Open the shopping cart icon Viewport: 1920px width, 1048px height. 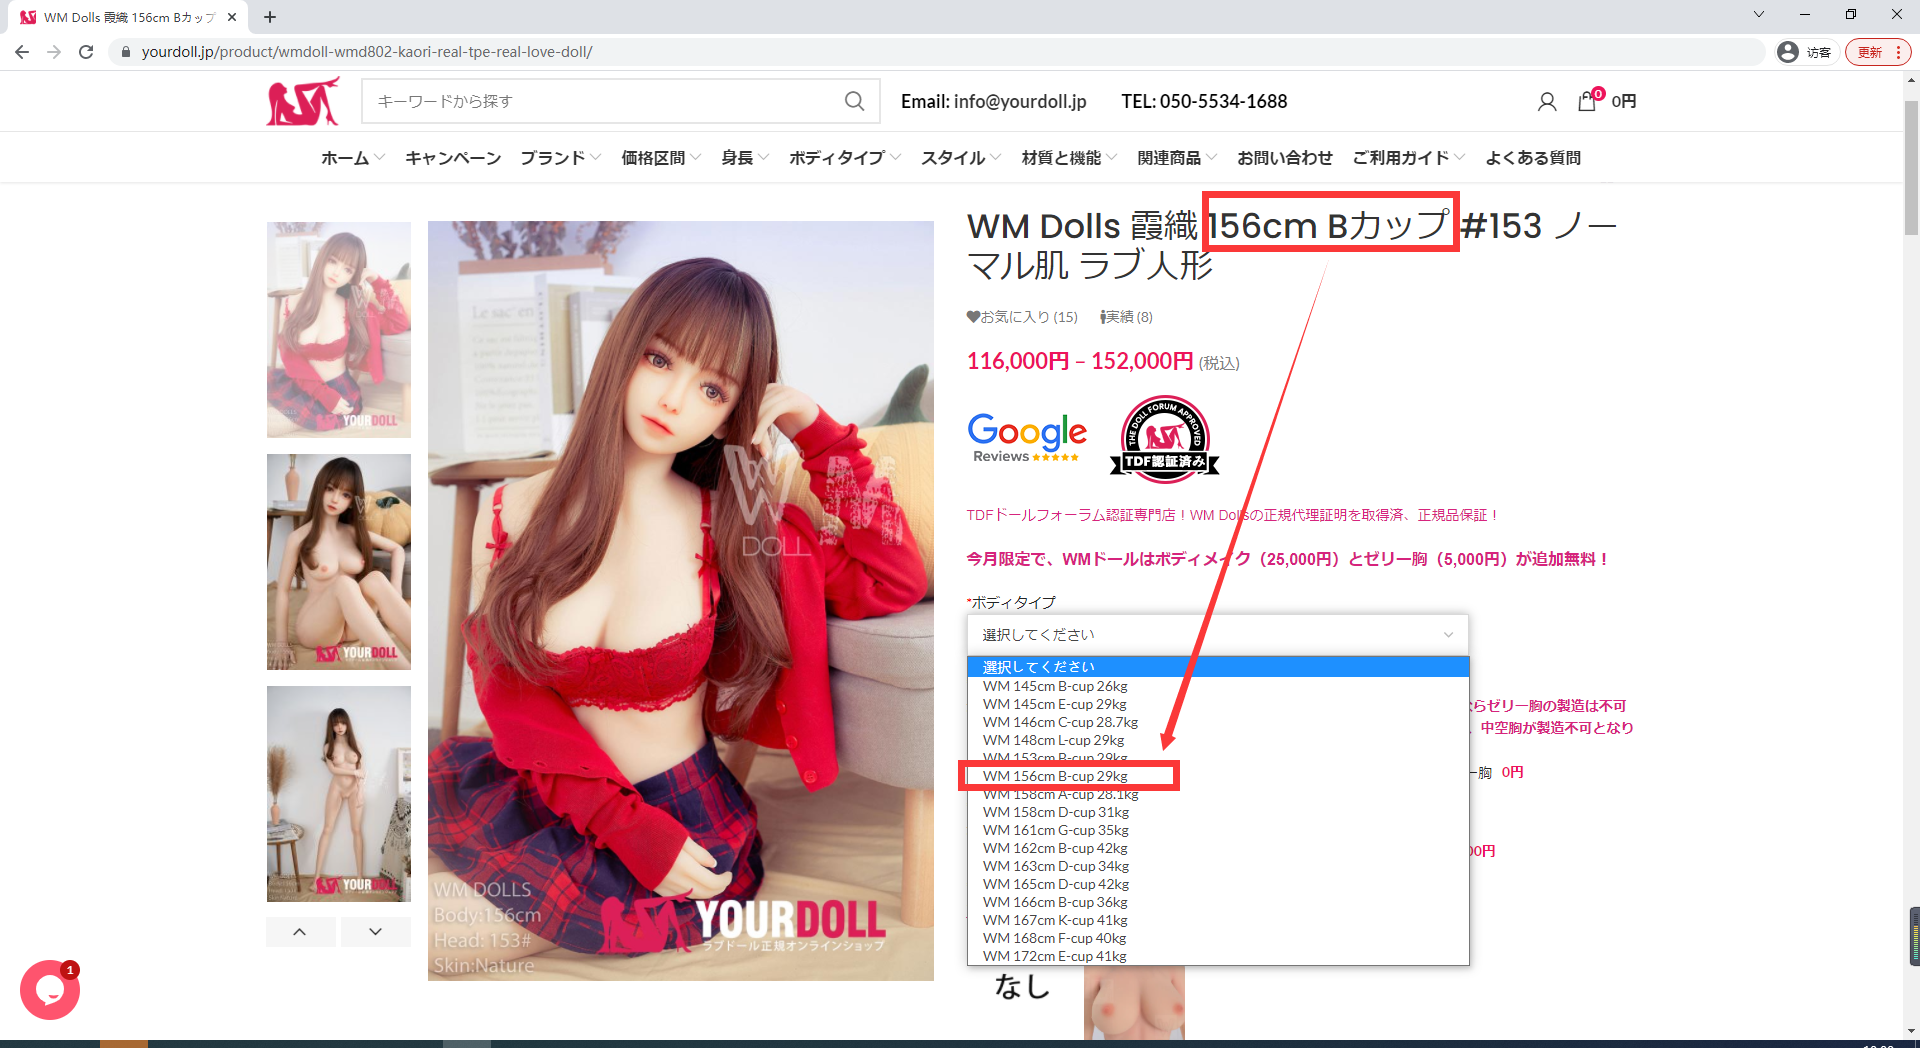1589,100
